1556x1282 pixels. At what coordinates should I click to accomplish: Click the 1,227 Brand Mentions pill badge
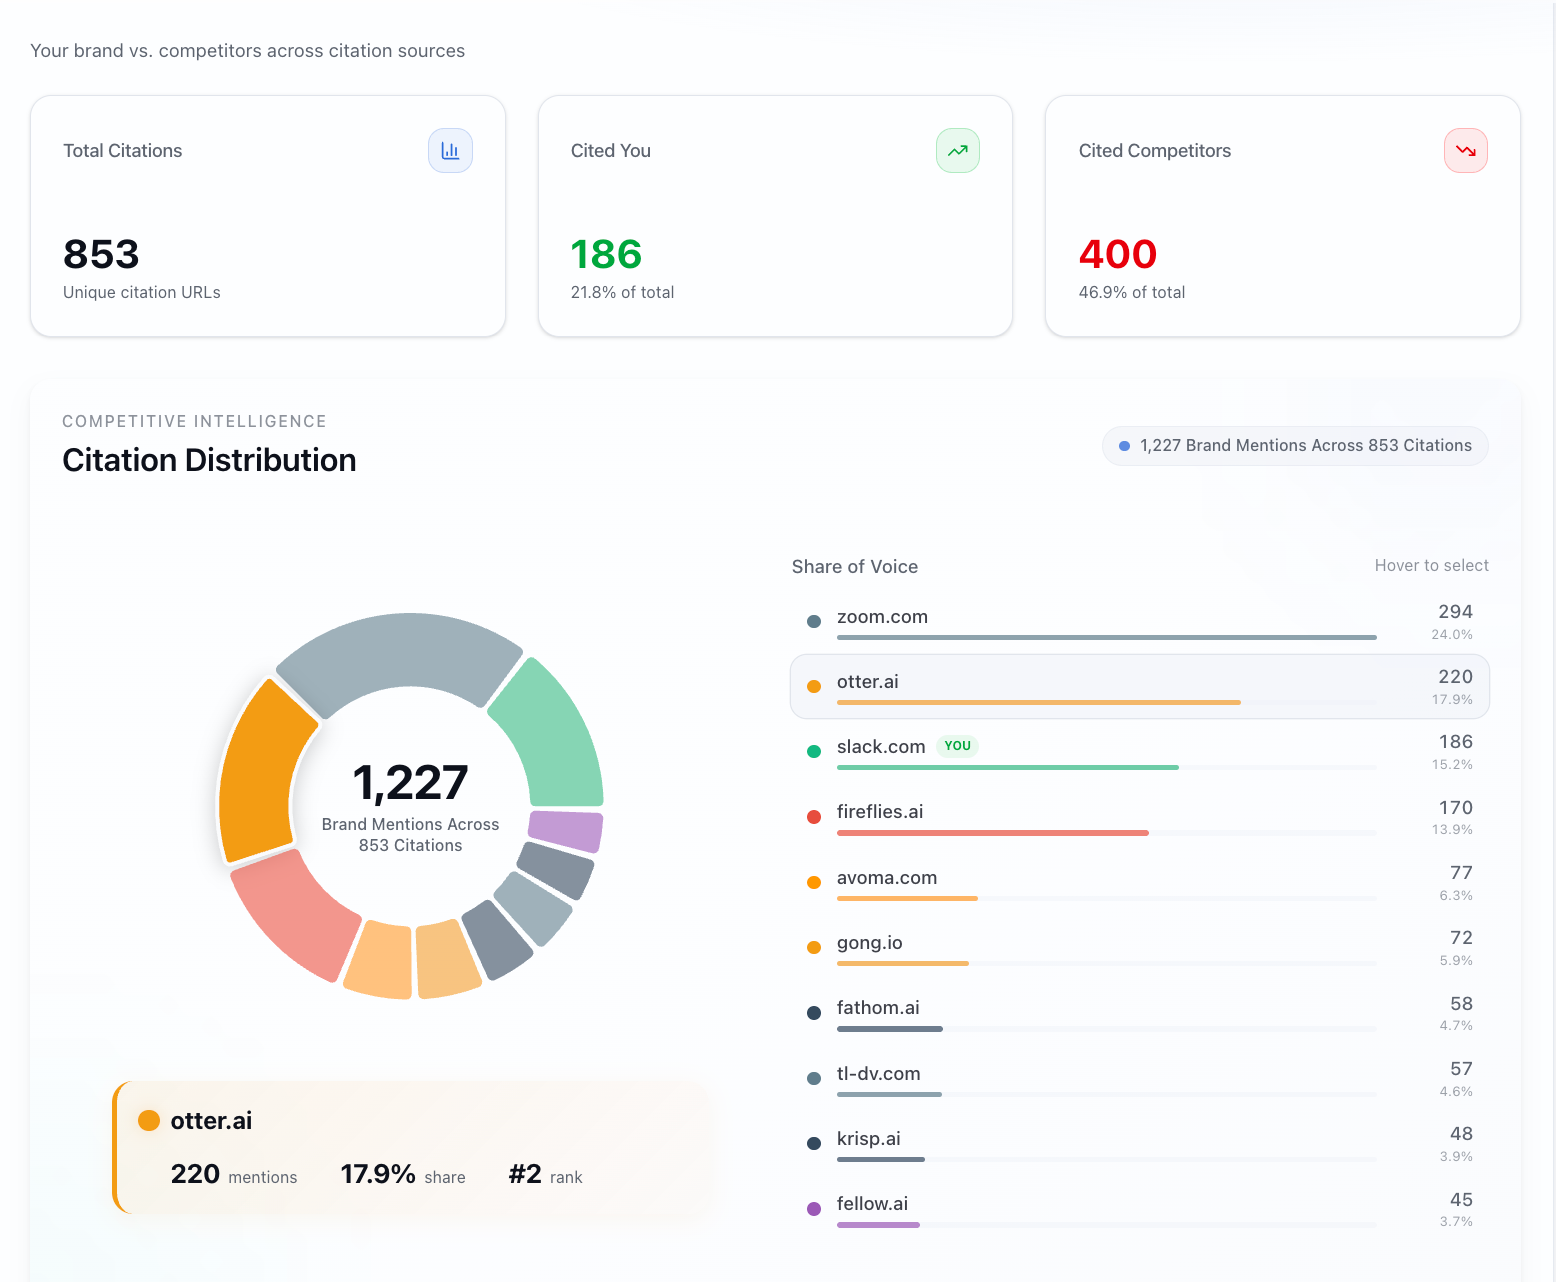1295,446
